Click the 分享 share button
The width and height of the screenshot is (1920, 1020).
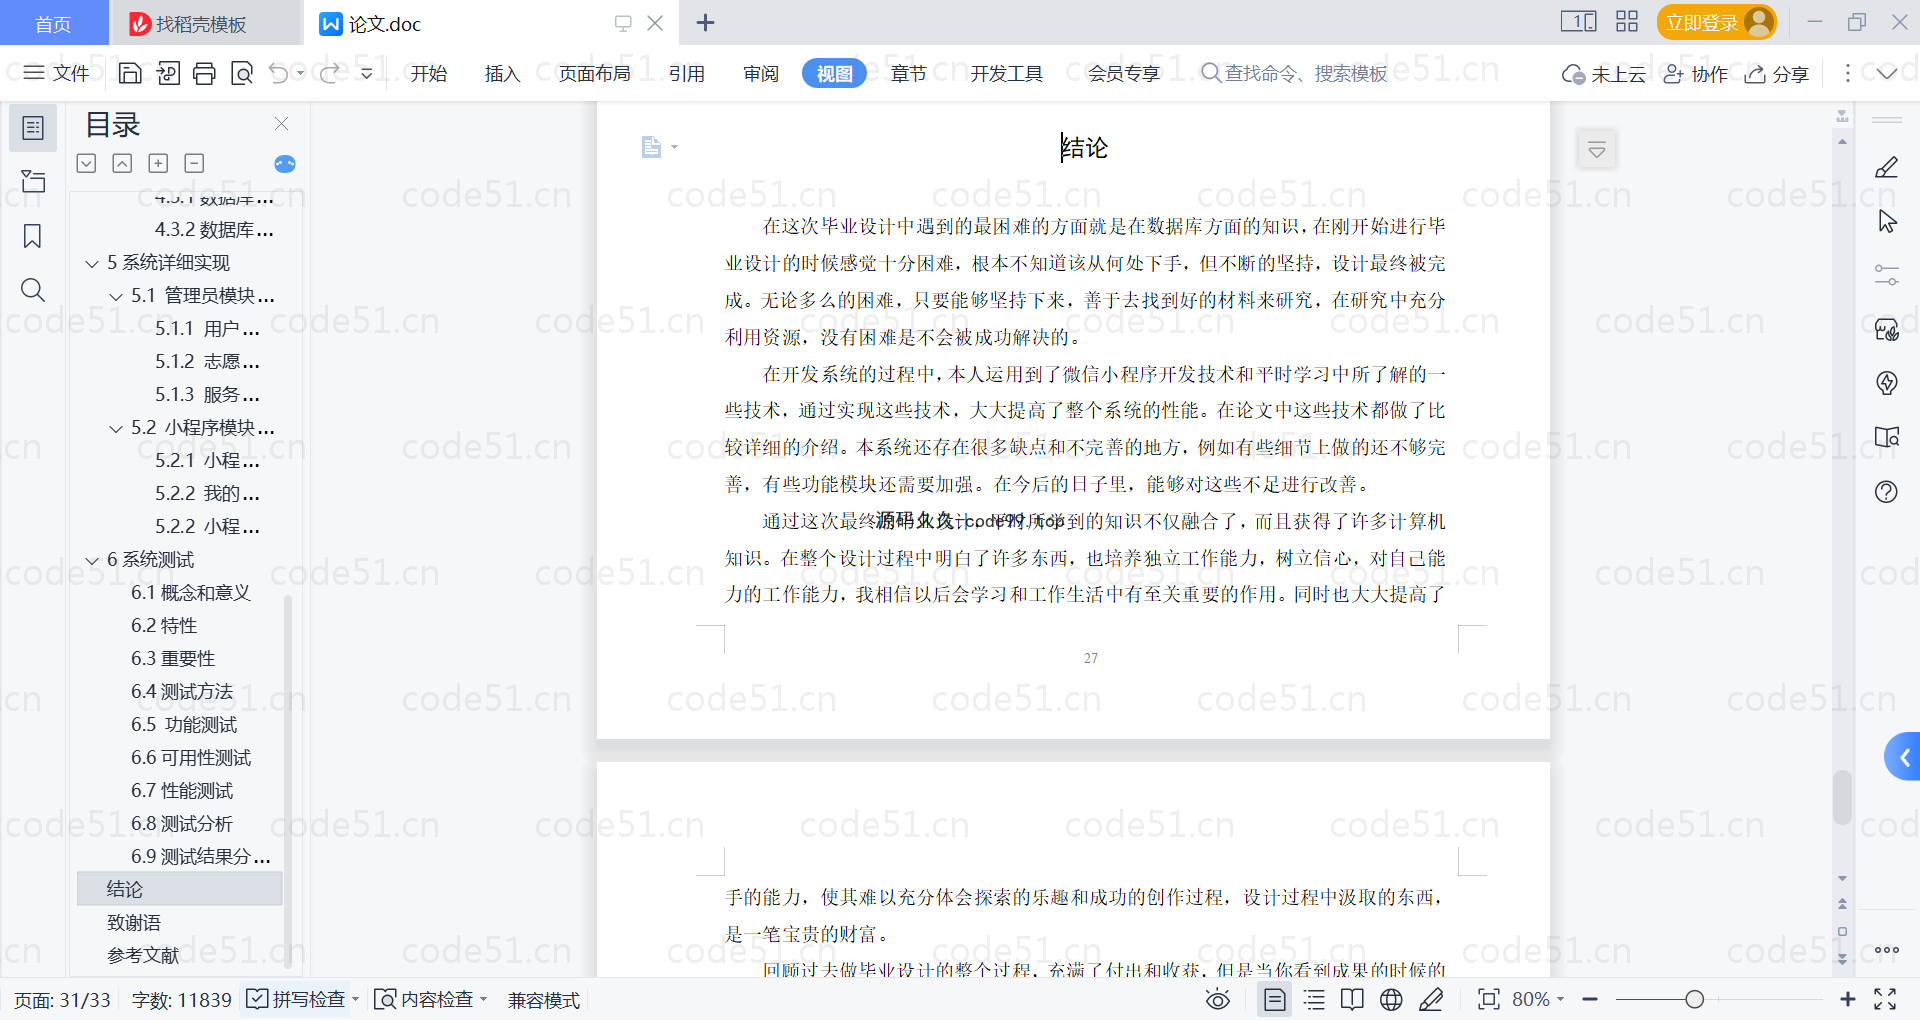click(1777, 74)
